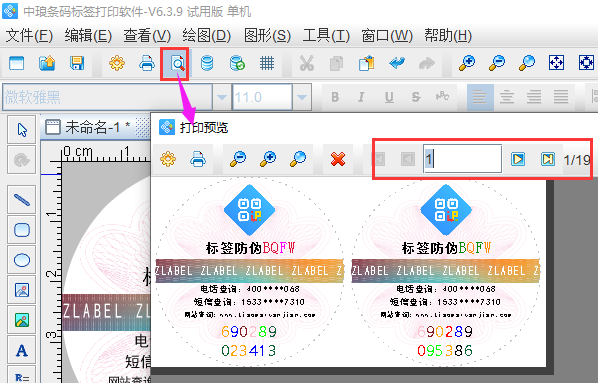Select the arrow pointer tool
598x383 pixels.
pos(22,130)
